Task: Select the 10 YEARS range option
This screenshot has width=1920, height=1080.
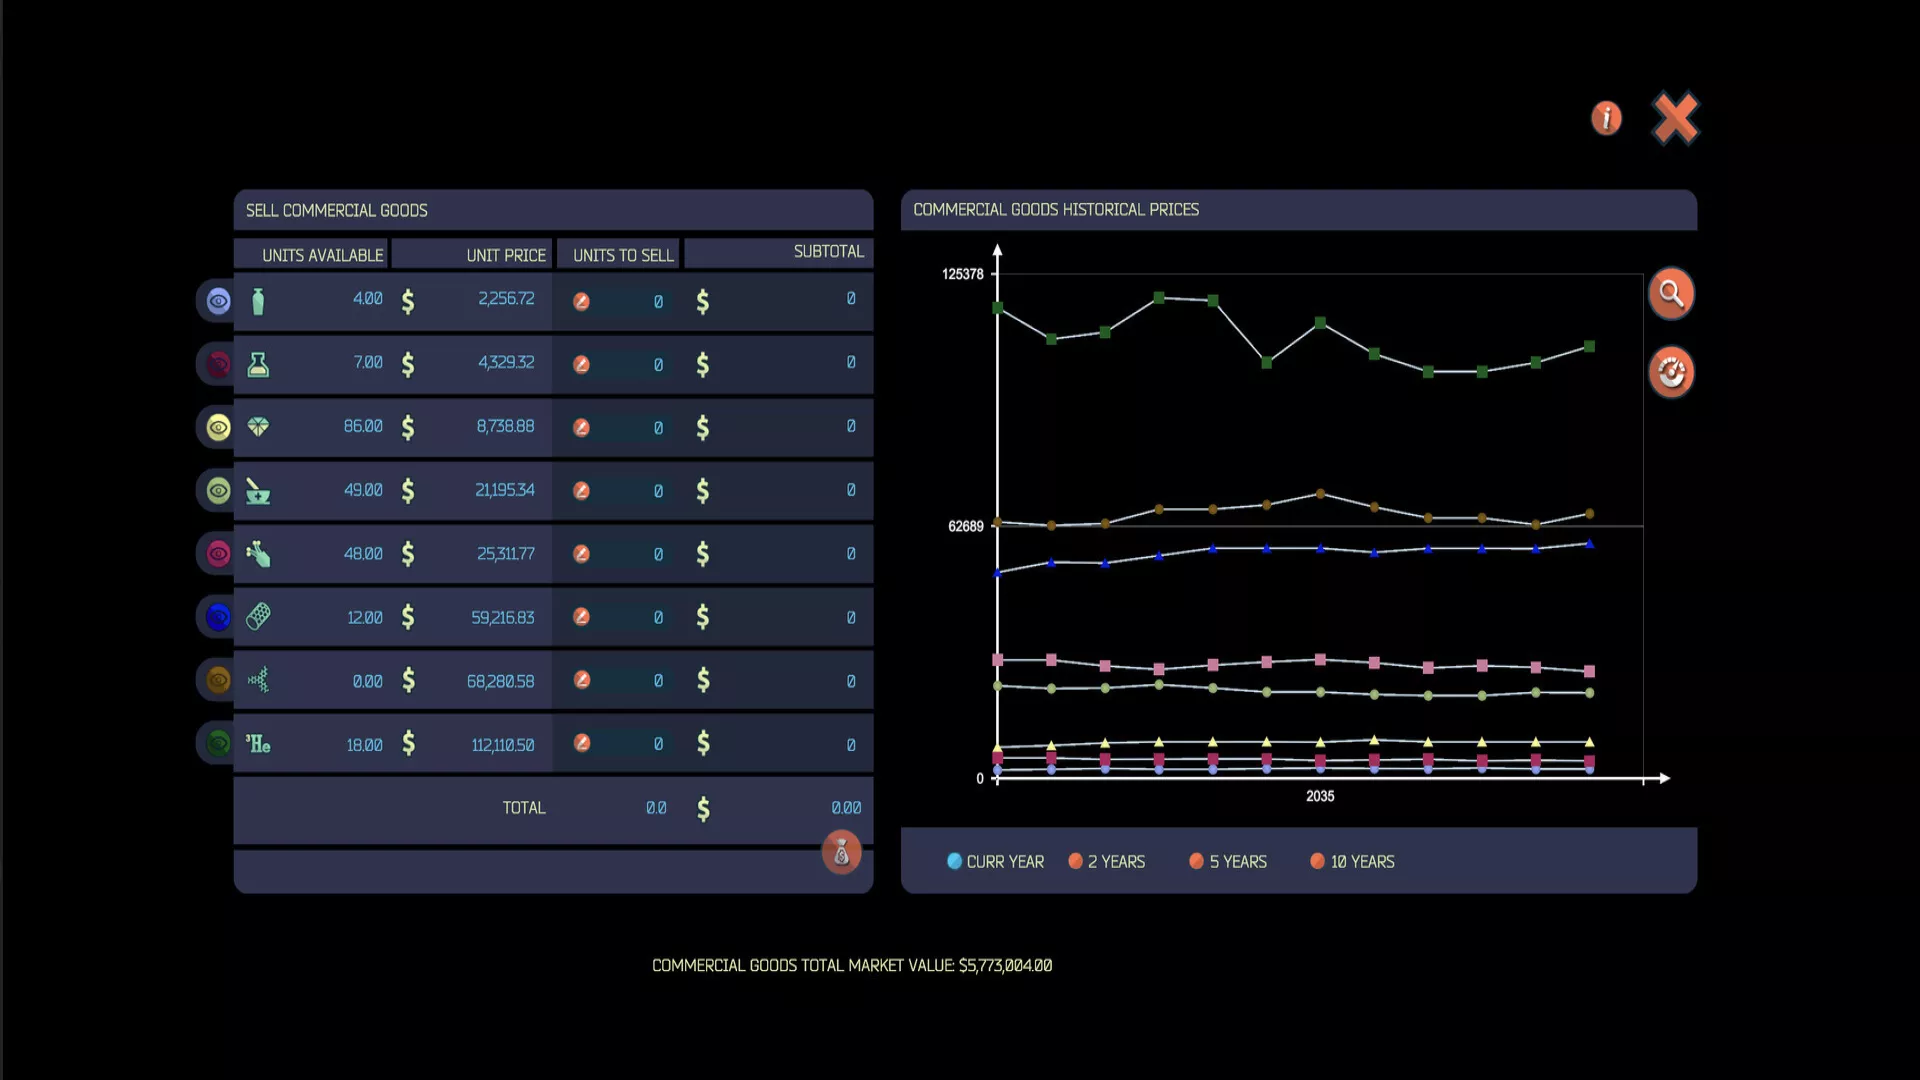Action: click(x=1317, y=861)
